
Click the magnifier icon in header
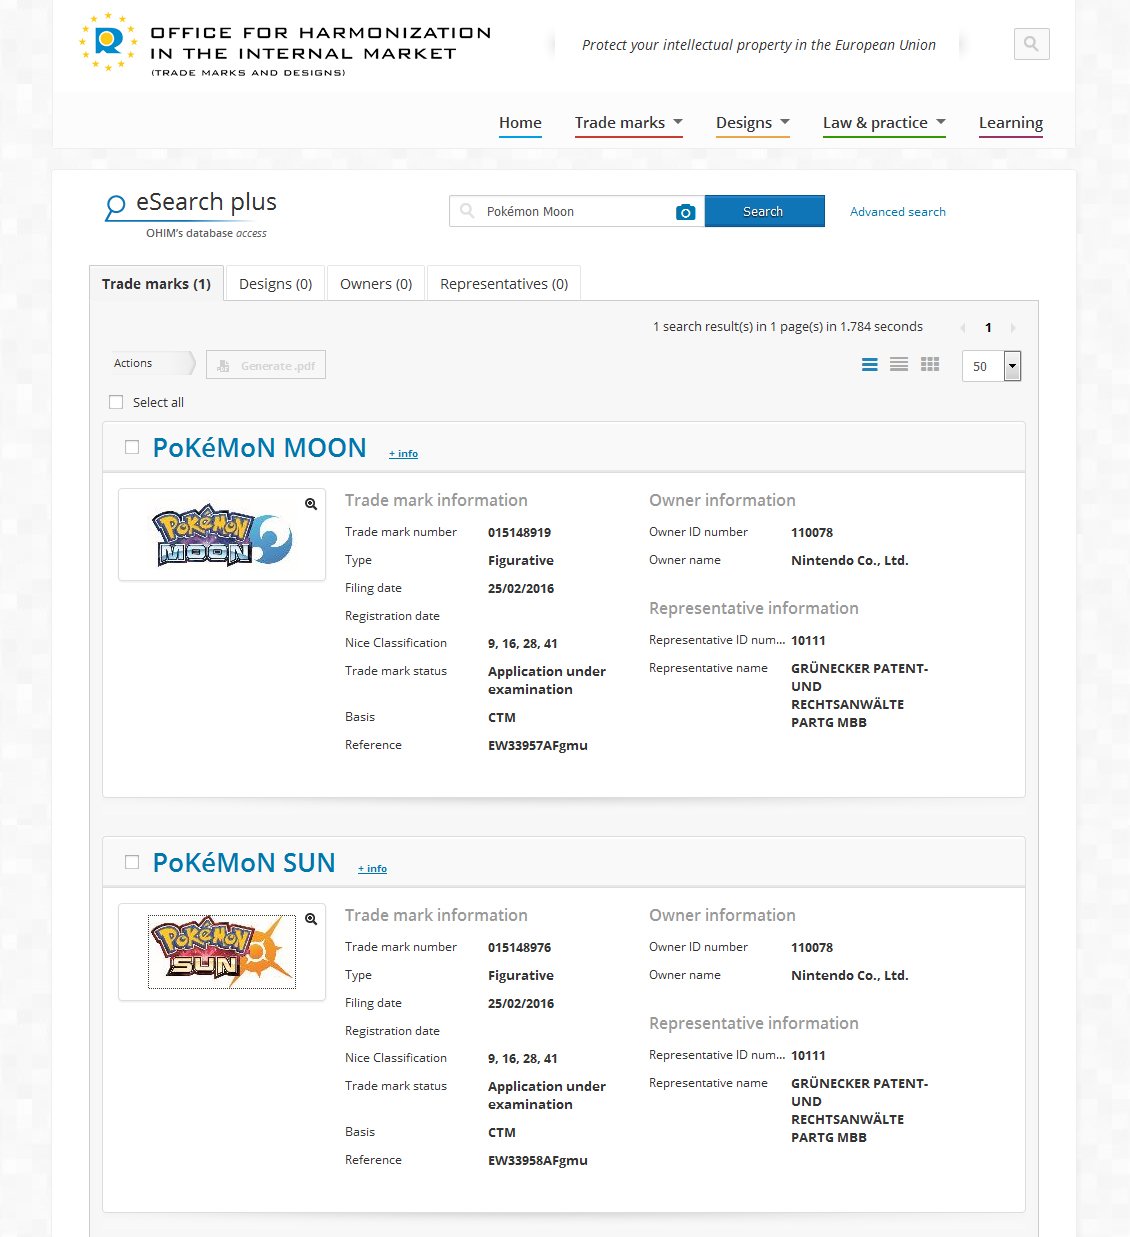pos(1031,44)
